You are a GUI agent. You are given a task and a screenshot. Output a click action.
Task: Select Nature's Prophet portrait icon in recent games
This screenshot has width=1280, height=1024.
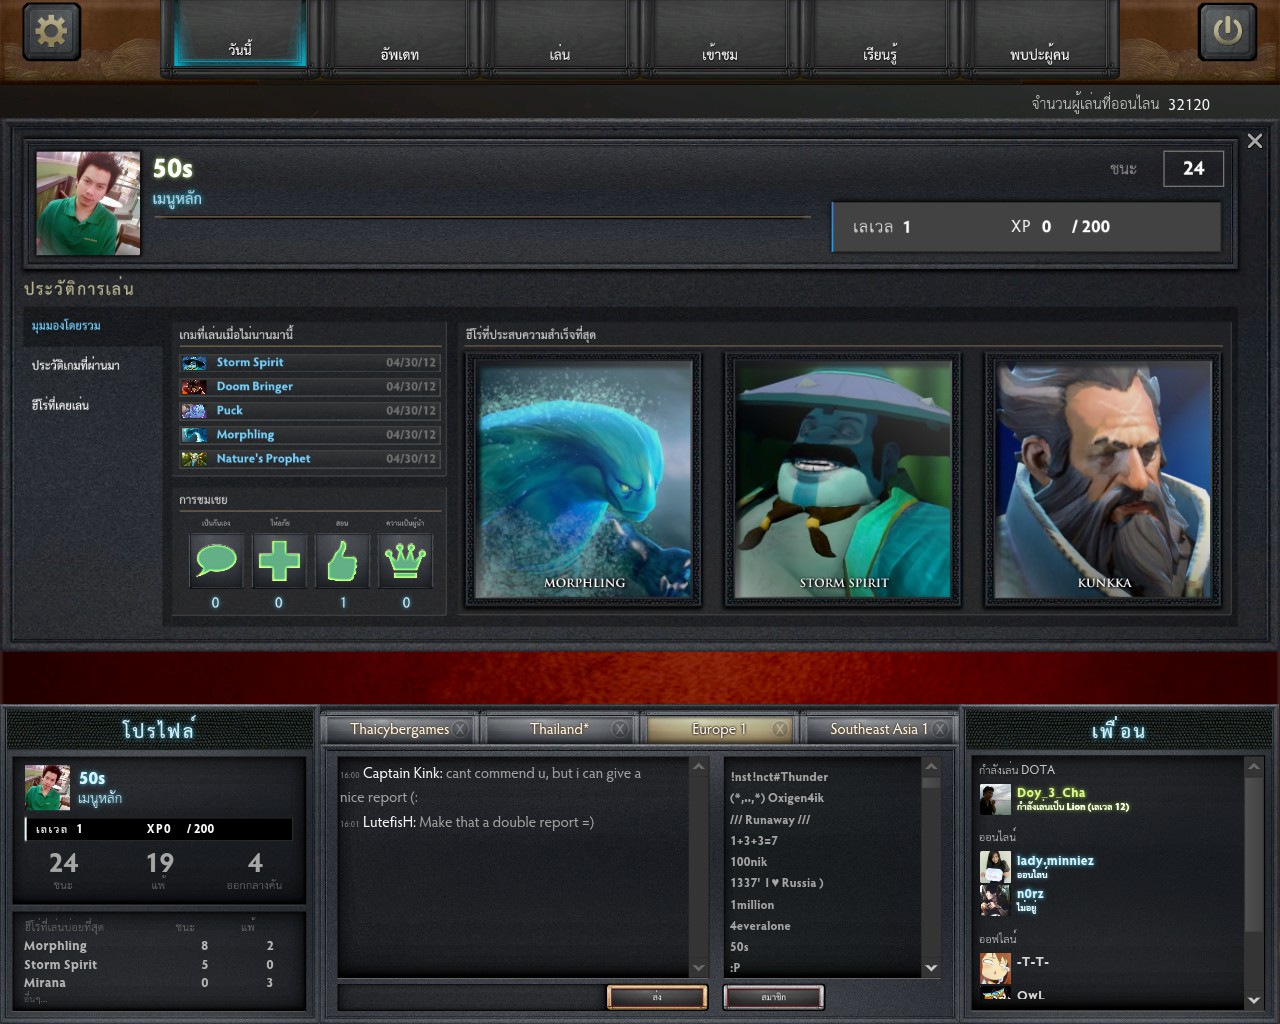pos(194,459)
